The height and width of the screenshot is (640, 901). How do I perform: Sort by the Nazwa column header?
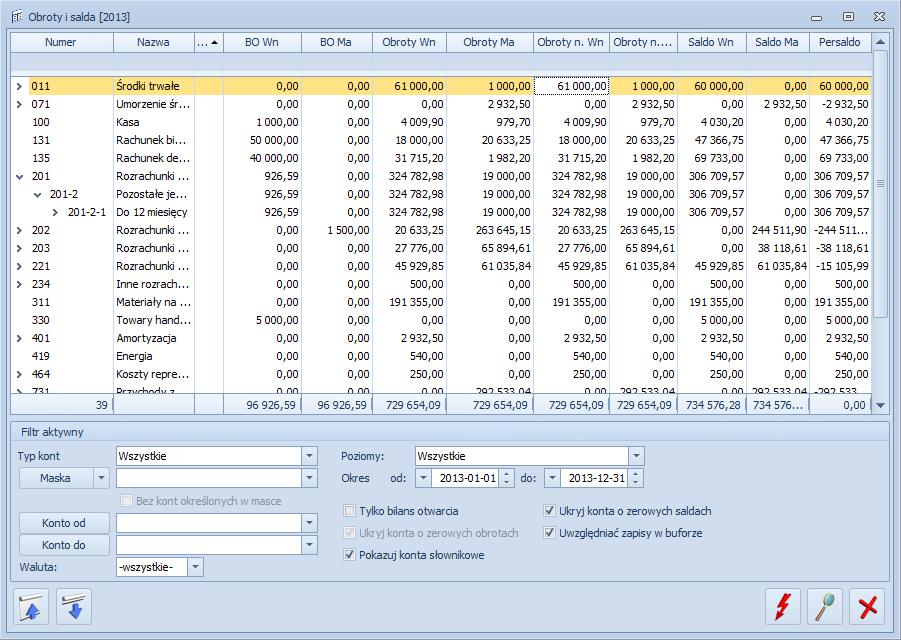pos(153,42)
